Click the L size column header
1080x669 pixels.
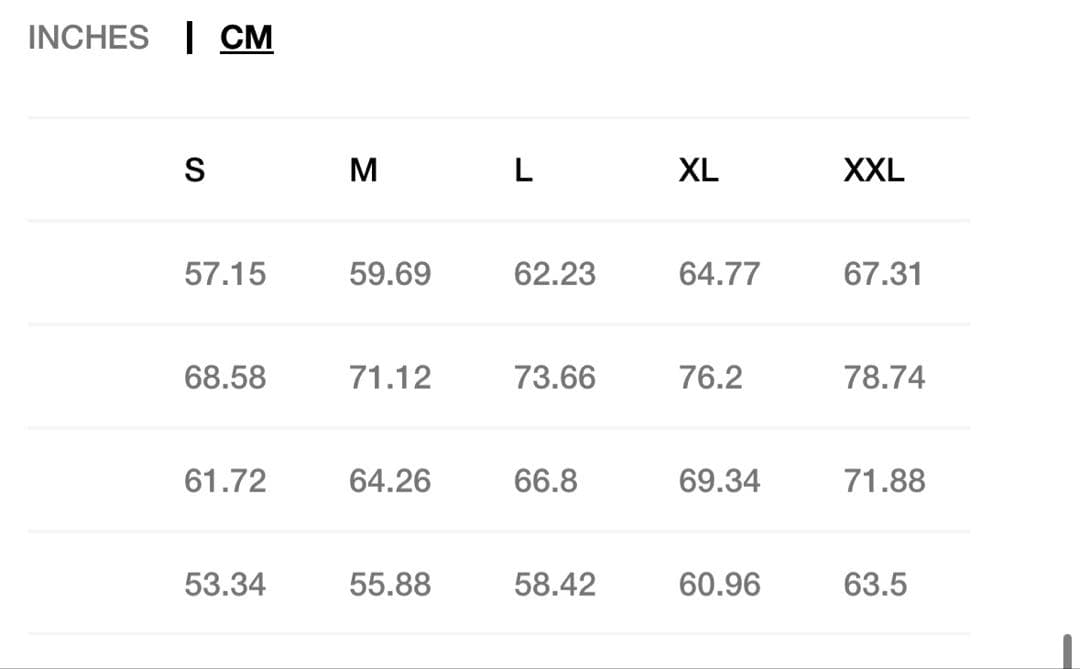(x=523, y=171)
